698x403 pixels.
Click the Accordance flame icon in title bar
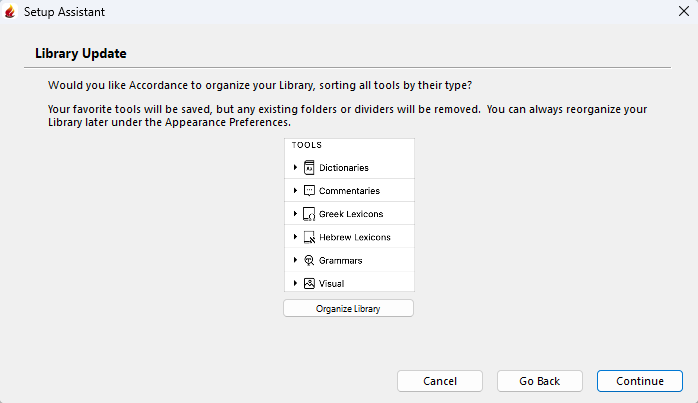click(x=11, y=12)
